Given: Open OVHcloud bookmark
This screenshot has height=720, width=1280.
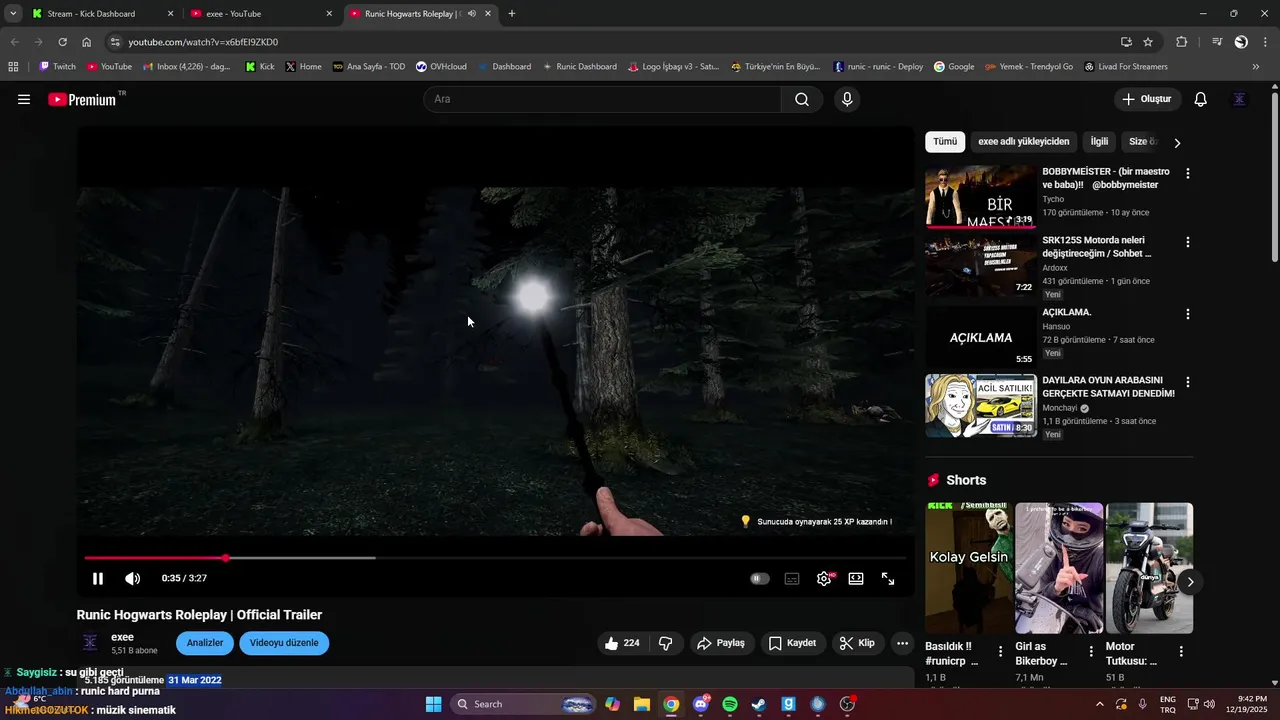Looking at the screenshot, I should coord(441,67).
